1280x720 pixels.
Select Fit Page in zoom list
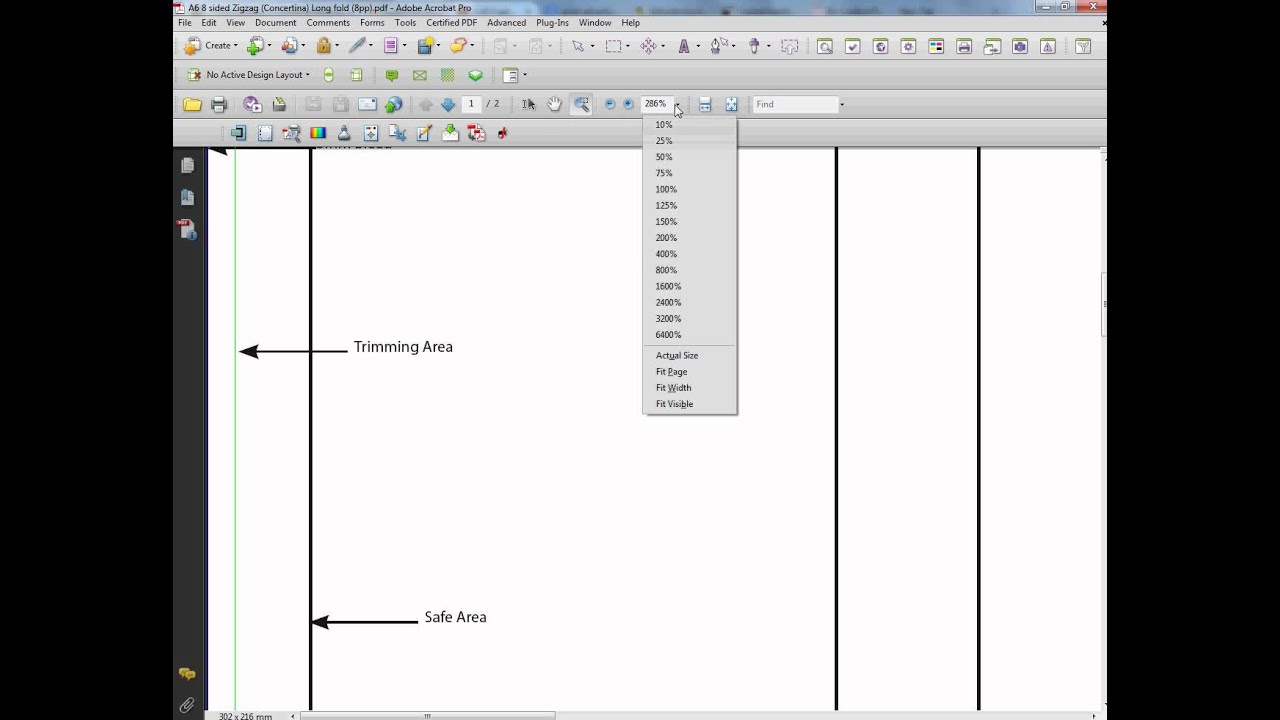pos(689,372)
